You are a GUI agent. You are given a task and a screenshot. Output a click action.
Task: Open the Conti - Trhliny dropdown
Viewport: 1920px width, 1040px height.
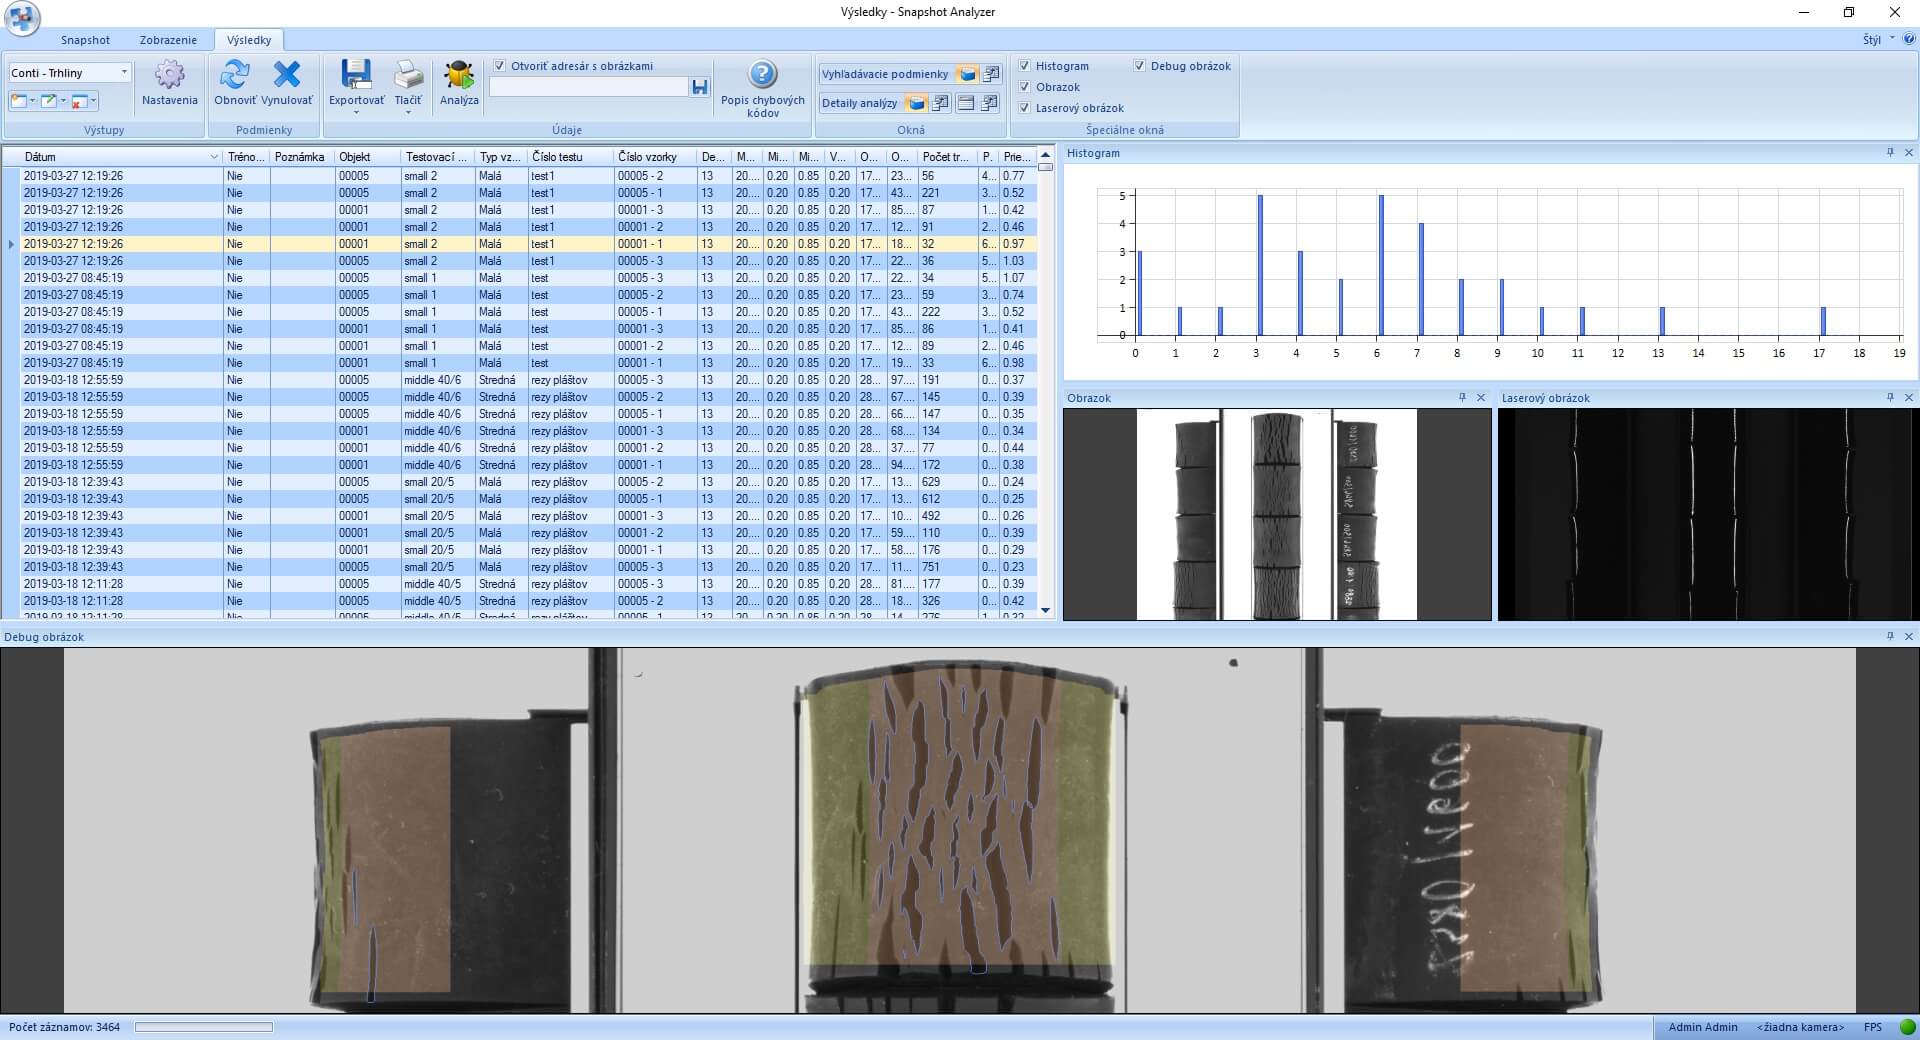[x=124, y=73]
